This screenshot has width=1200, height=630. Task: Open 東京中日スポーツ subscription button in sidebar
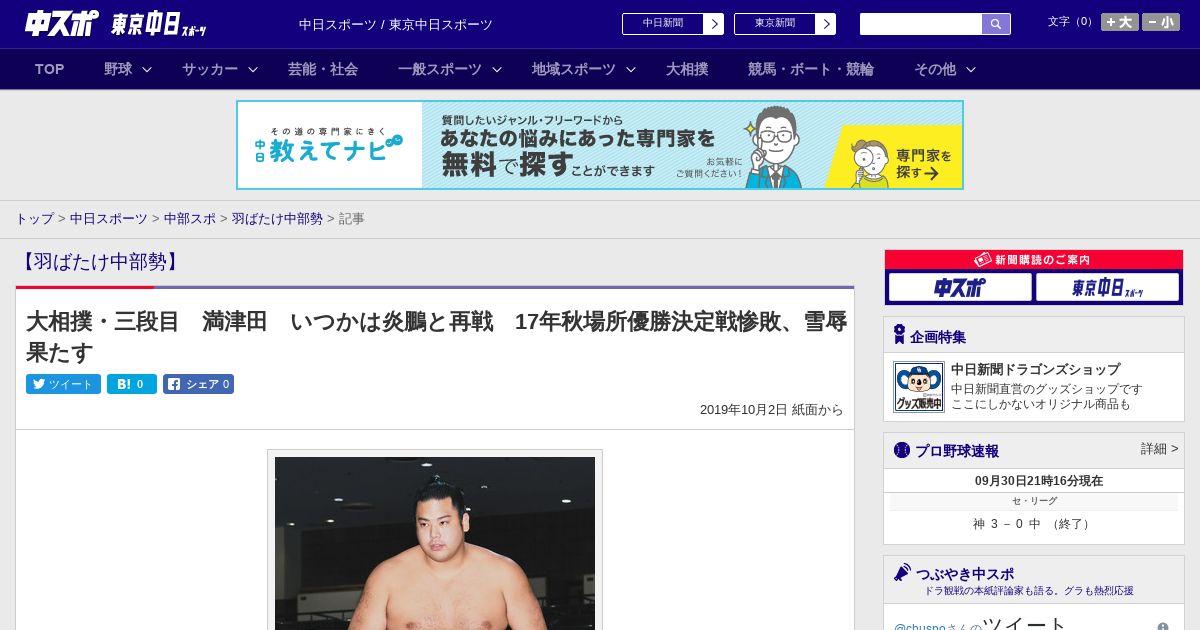[1107, 288]
